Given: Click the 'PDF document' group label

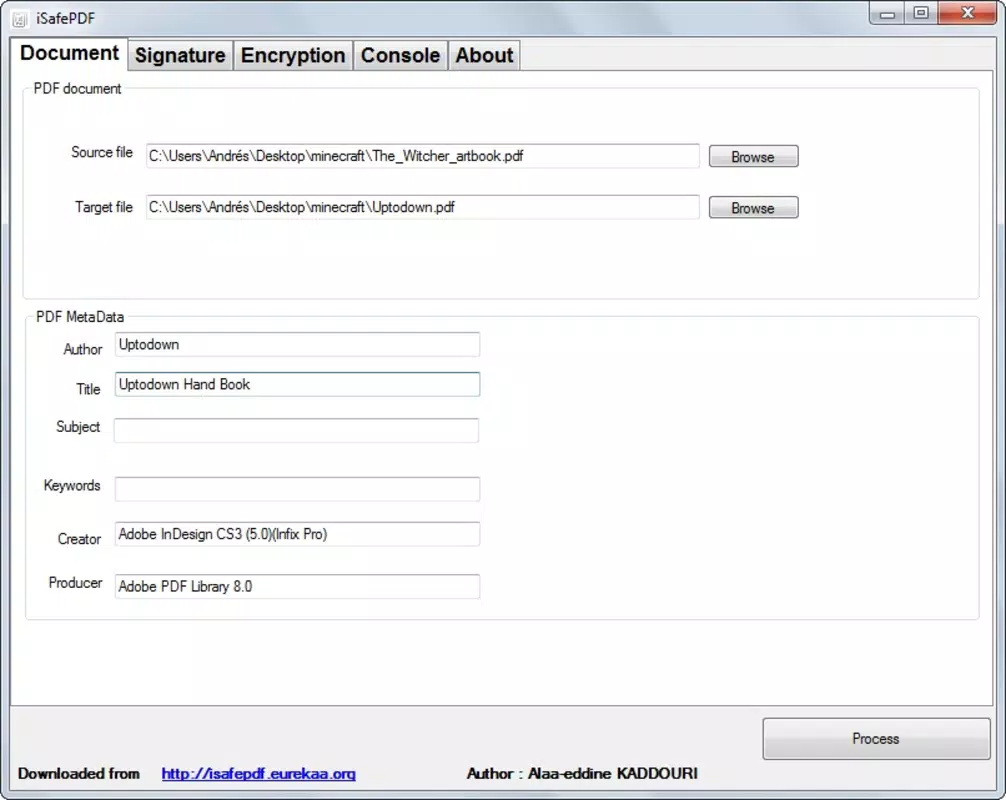Looking at the screenshot, I should 77,89.
